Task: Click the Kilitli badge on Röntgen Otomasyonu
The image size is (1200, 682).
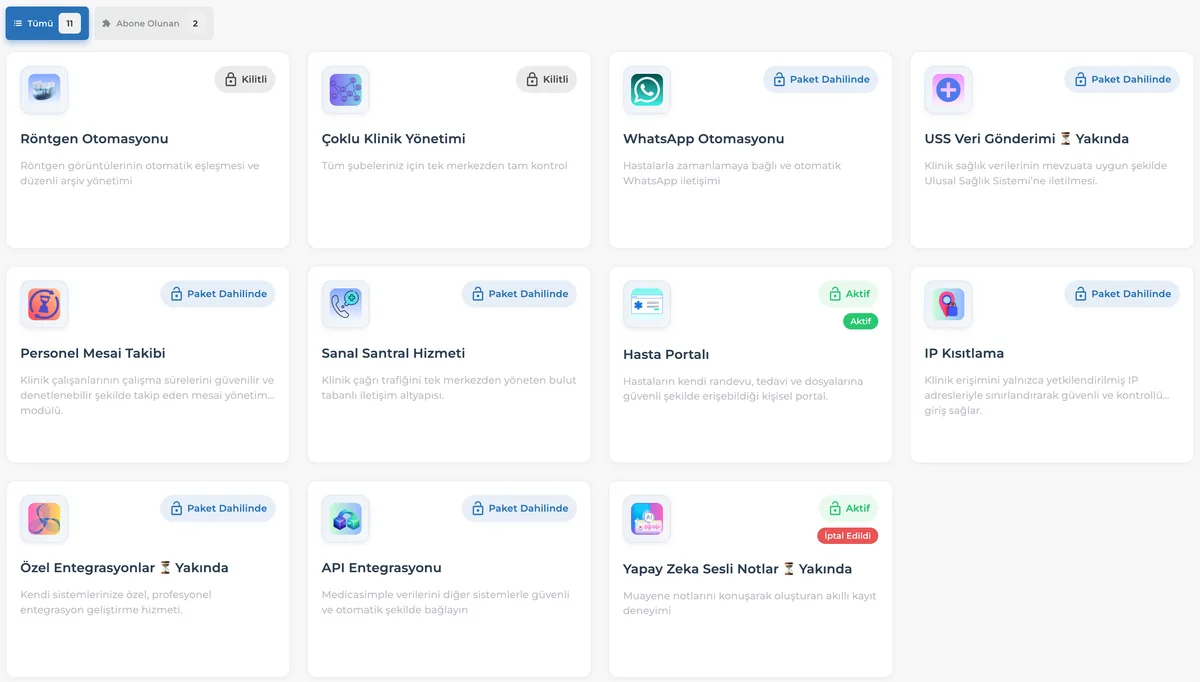Action: click(245, 80)
